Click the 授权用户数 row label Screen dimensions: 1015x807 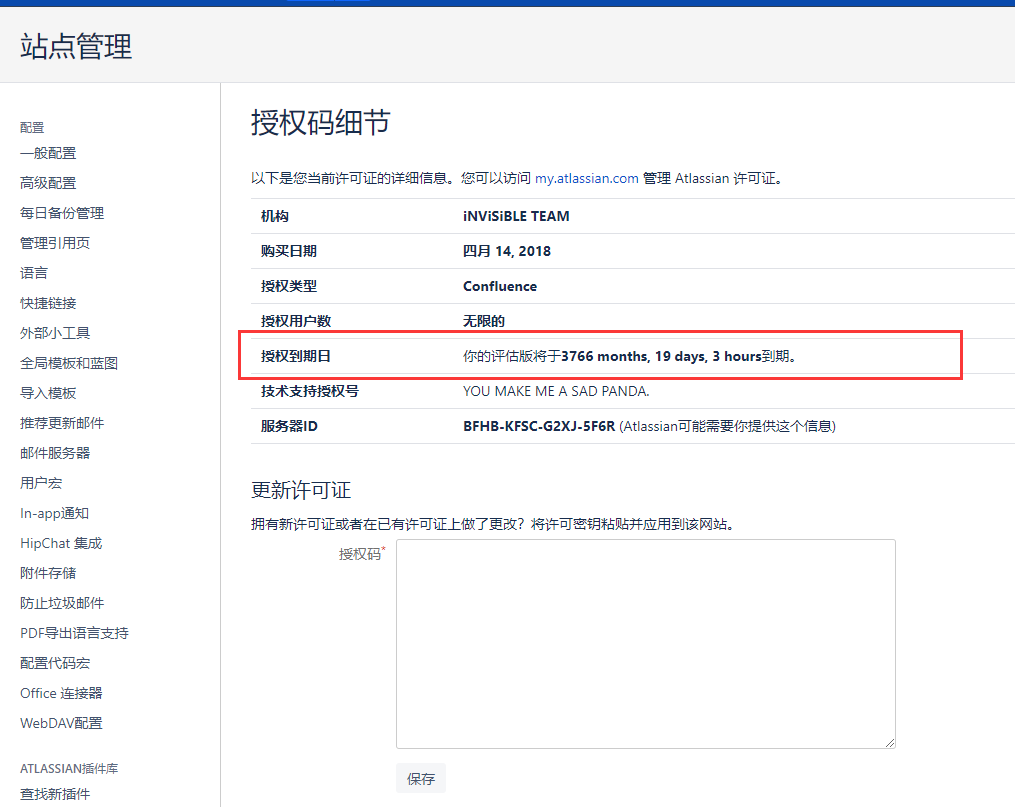[296, 321]
